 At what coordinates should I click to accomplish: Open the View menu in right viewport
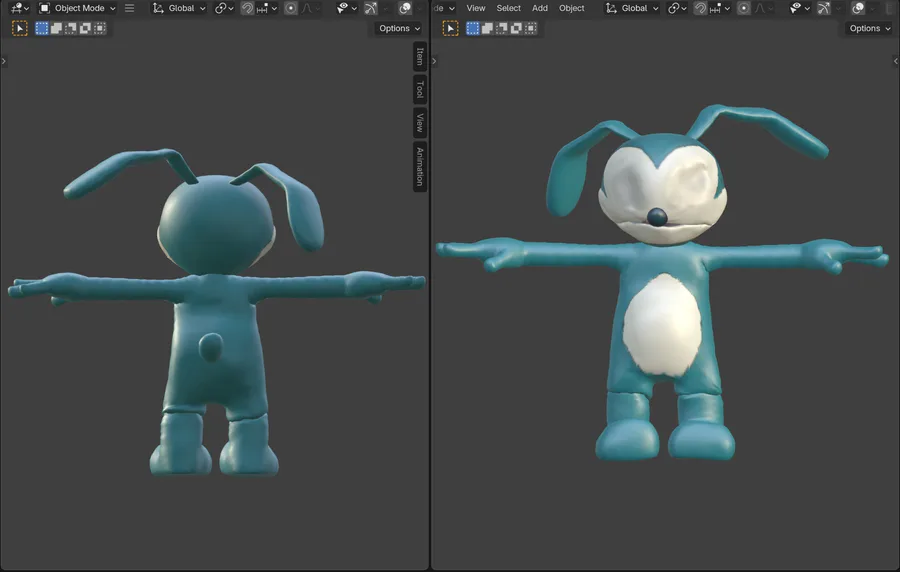(475, 8)
